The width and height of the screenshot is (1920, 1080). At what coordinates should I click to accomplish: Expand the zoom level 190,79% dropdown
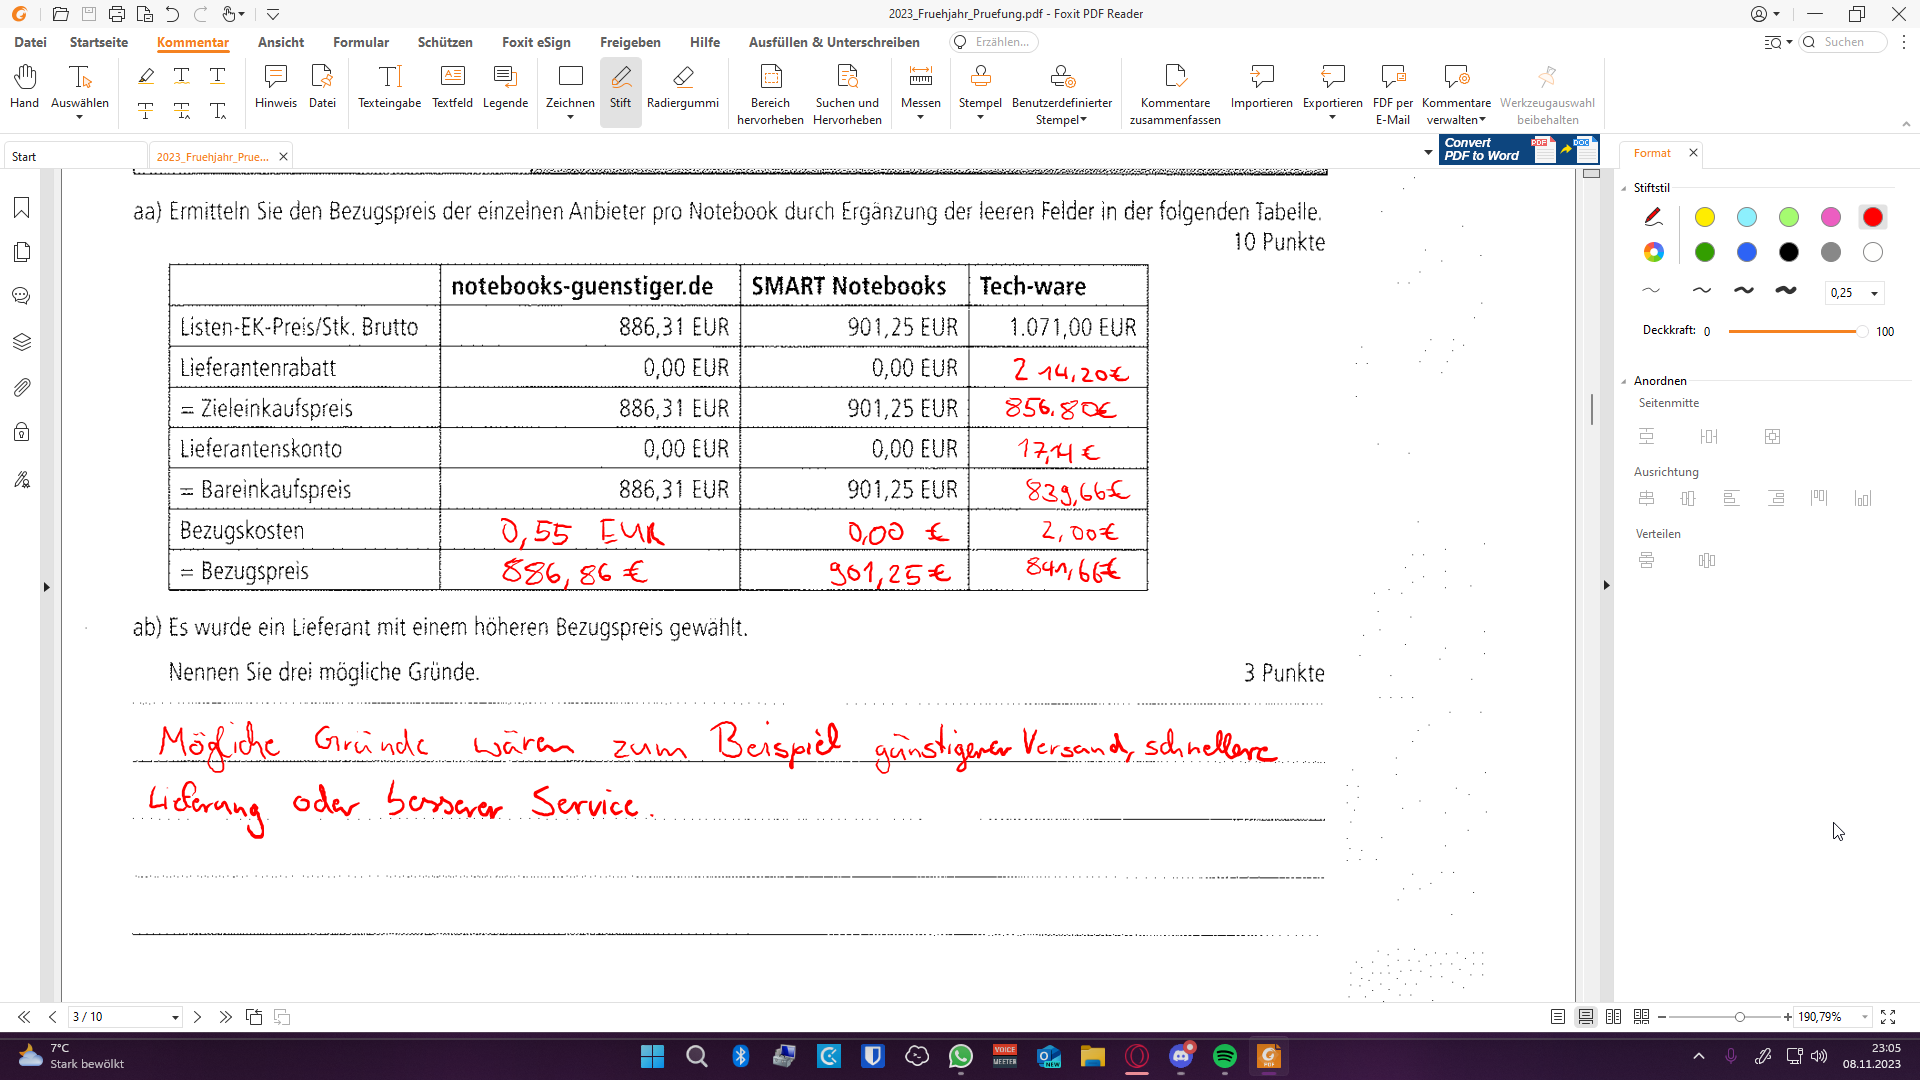coord(1865,1017)
